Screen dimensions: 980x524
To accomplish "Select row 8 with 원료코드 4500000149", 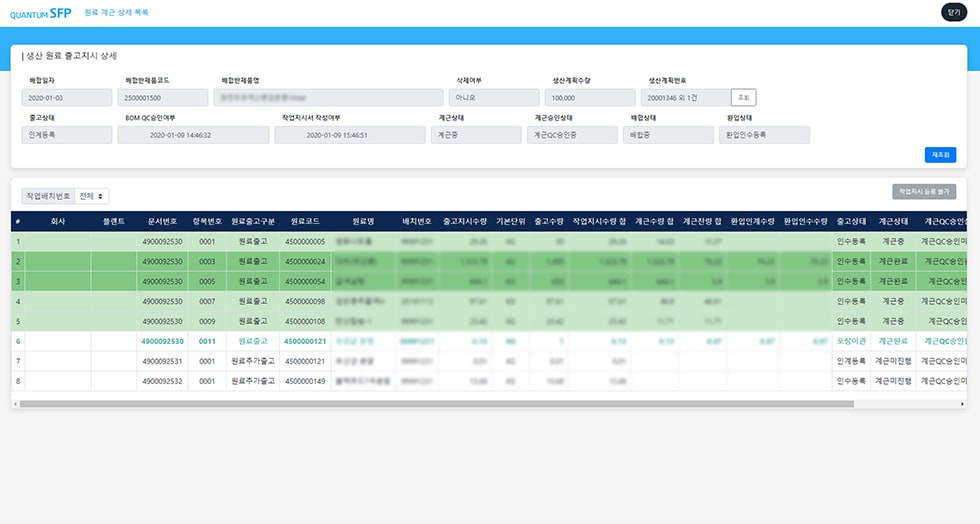I will (305, 380).
